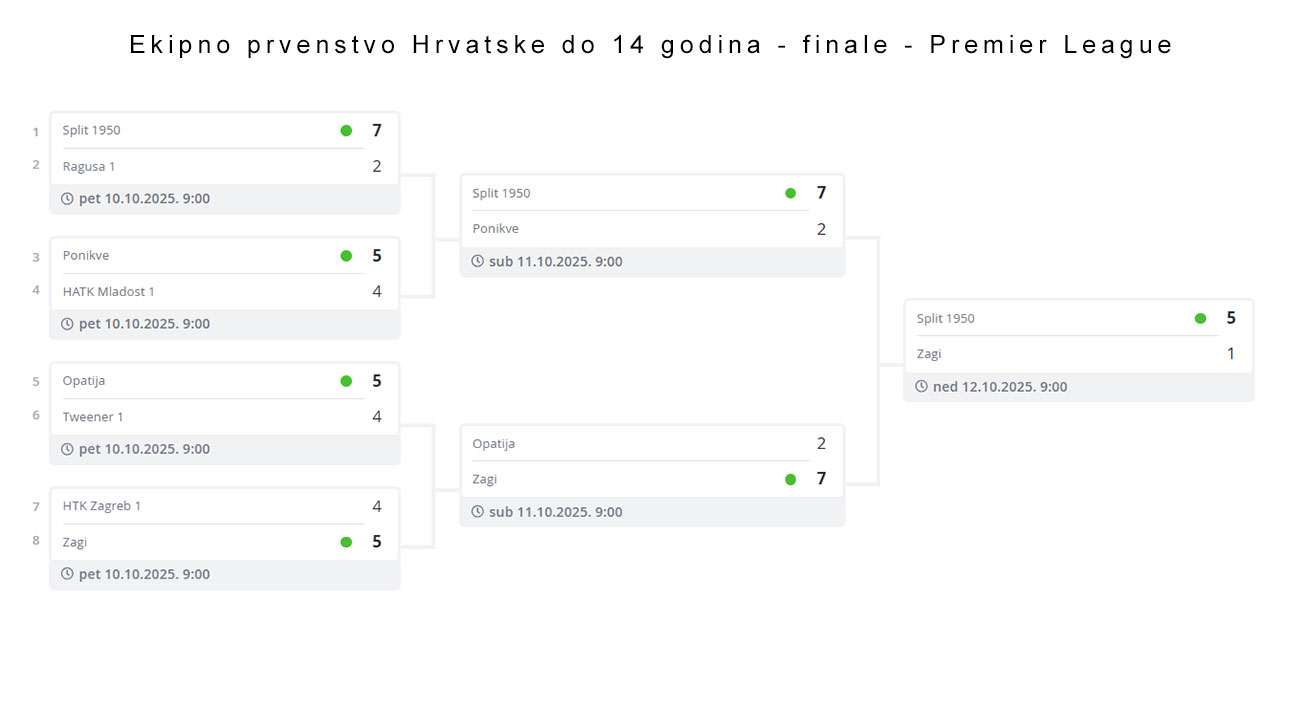Click the green winner dot beside Ponikve's score of 5

pyautogui.click(x=346, y=256)
